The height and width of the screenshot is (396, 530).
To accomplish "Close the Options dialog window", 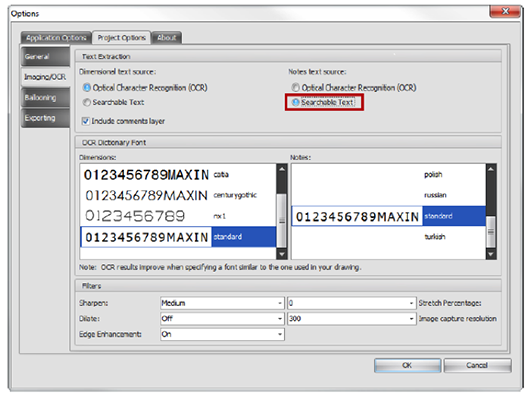I will 505,11.
